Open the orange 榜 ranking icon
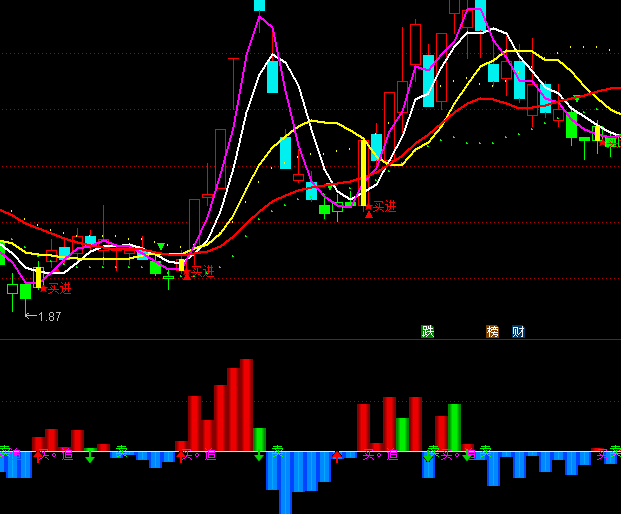621x514 pixels. click(492, 332)
